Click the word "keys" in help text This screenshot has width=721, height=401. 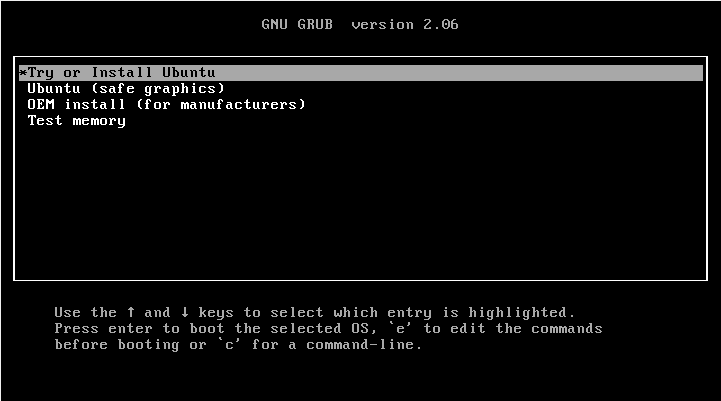(216, 313)
